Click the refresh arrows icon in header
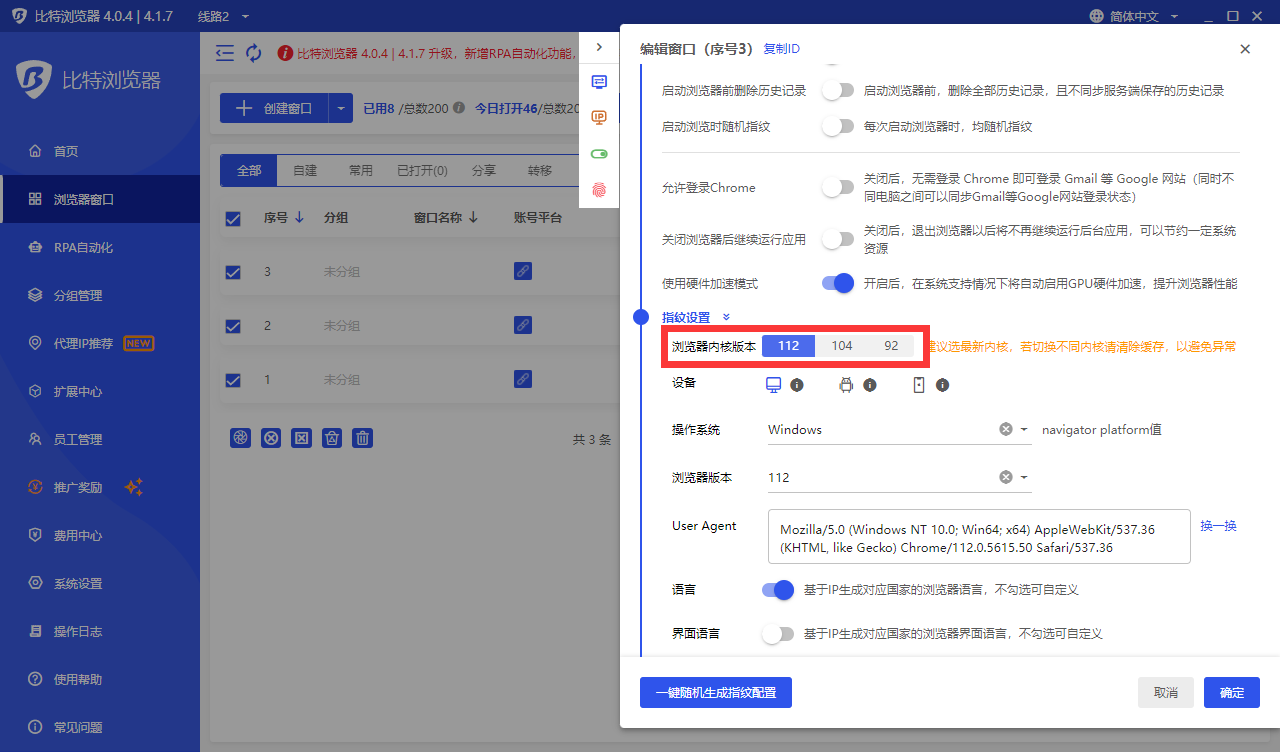Image resolution: width=1280 pixels, height=752 pixels. [253, 53]
